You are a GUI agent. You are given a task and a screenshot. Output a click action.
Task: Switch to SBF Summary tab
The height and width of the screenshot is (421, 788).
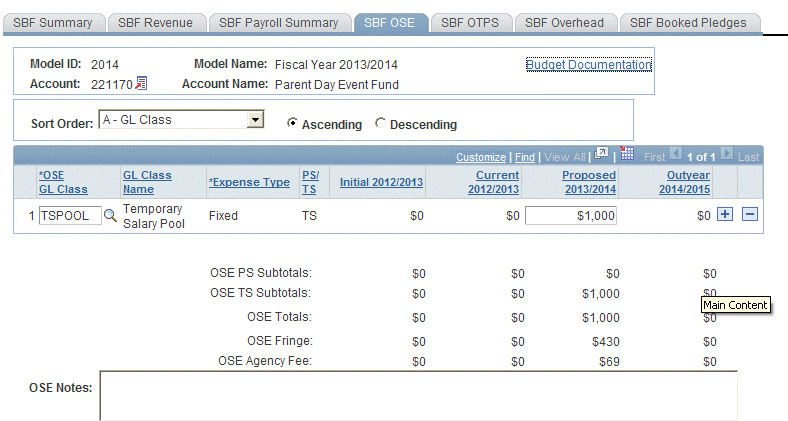pyautogui.click(x=53, y=22)
